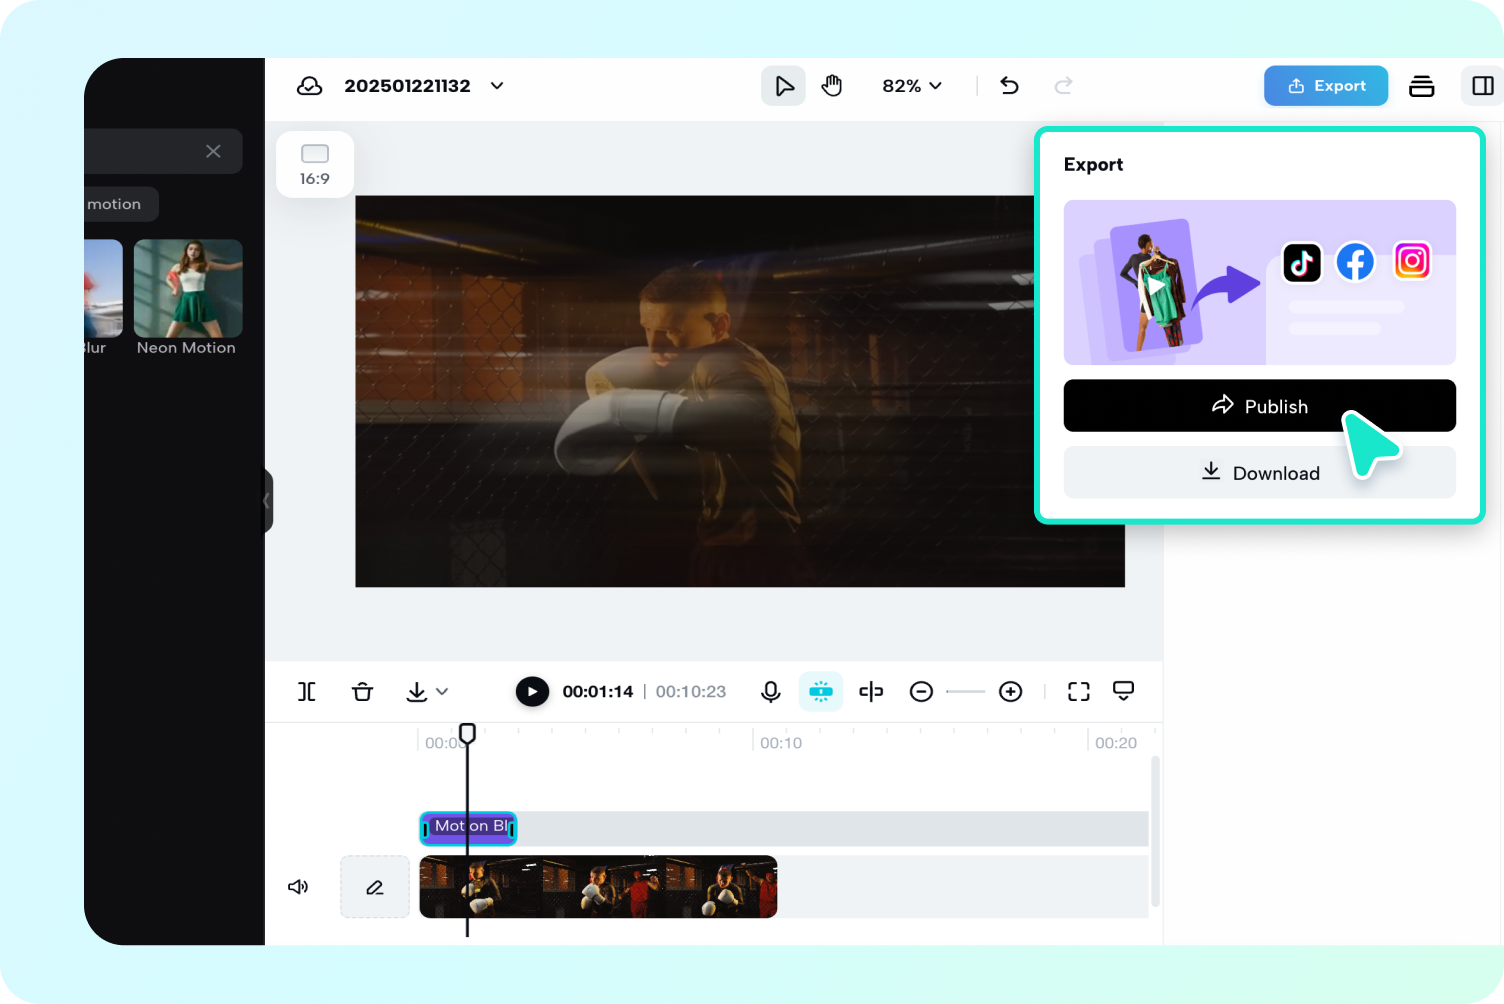The width and height of the screenshot is (1504, 1004).
Task: Open the render queue stack icon near Export
Action: click(1422, 86)
